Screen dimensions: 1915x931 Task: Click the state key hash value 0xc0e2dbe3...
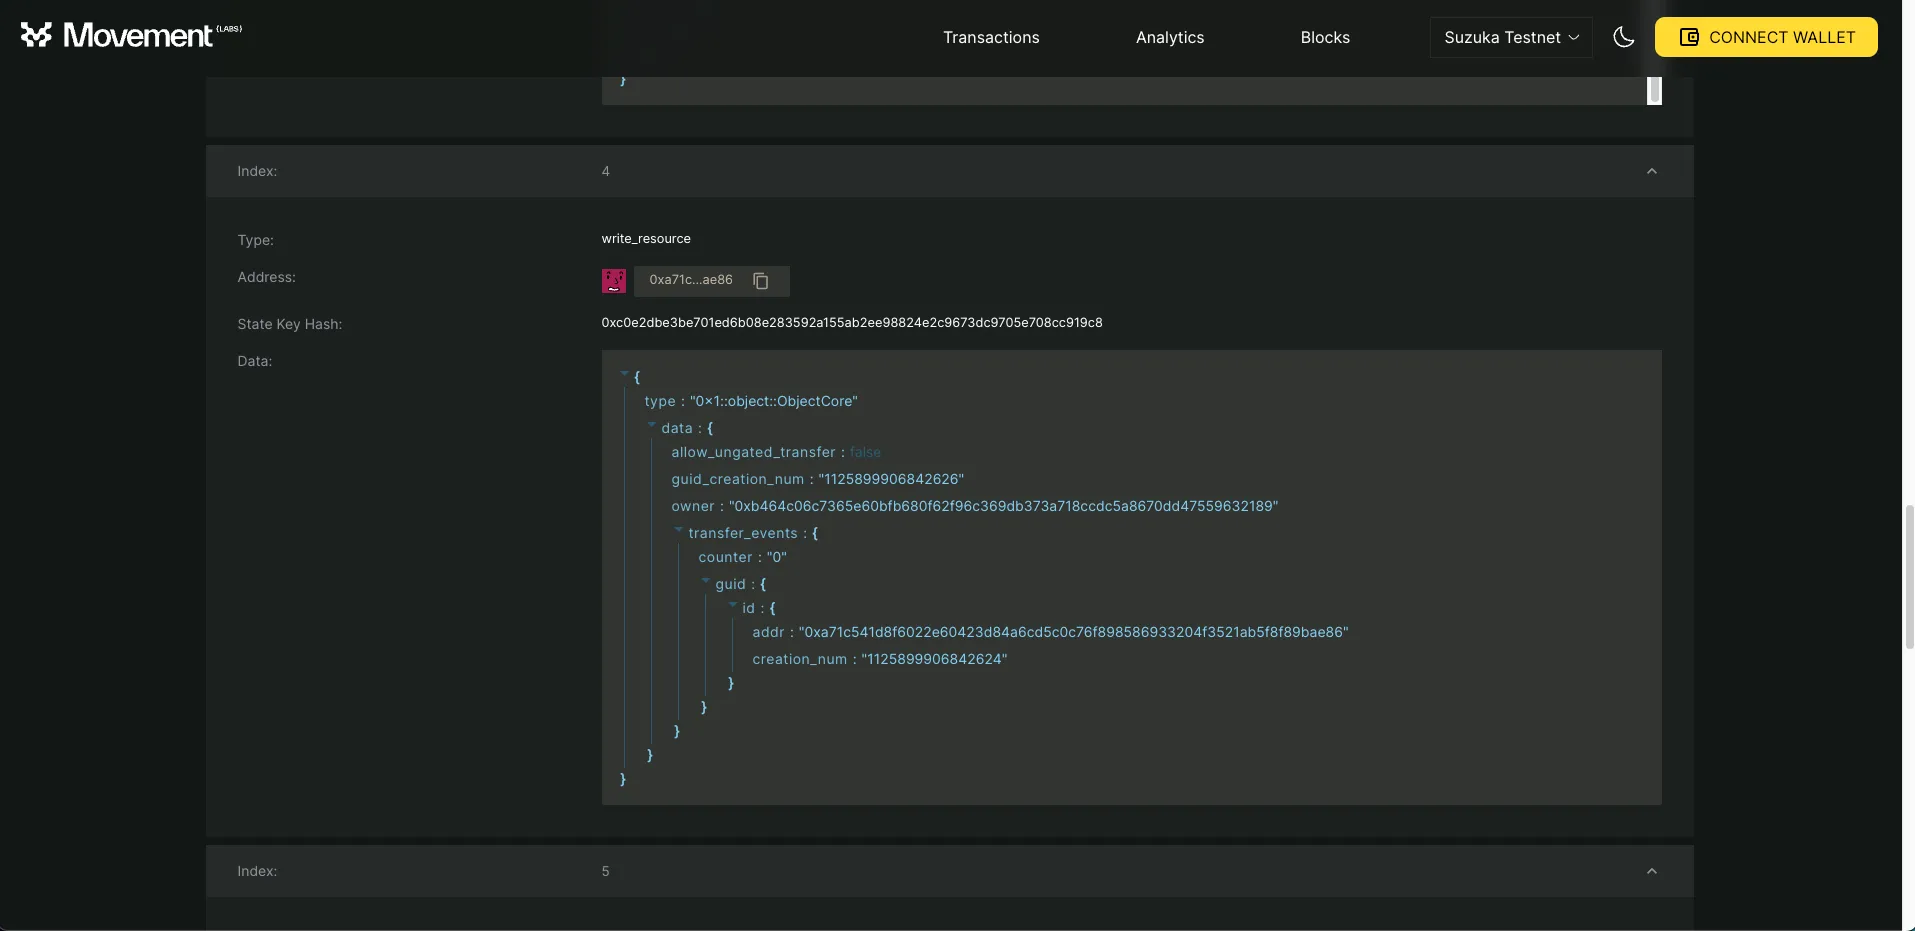tap(852, 323)
